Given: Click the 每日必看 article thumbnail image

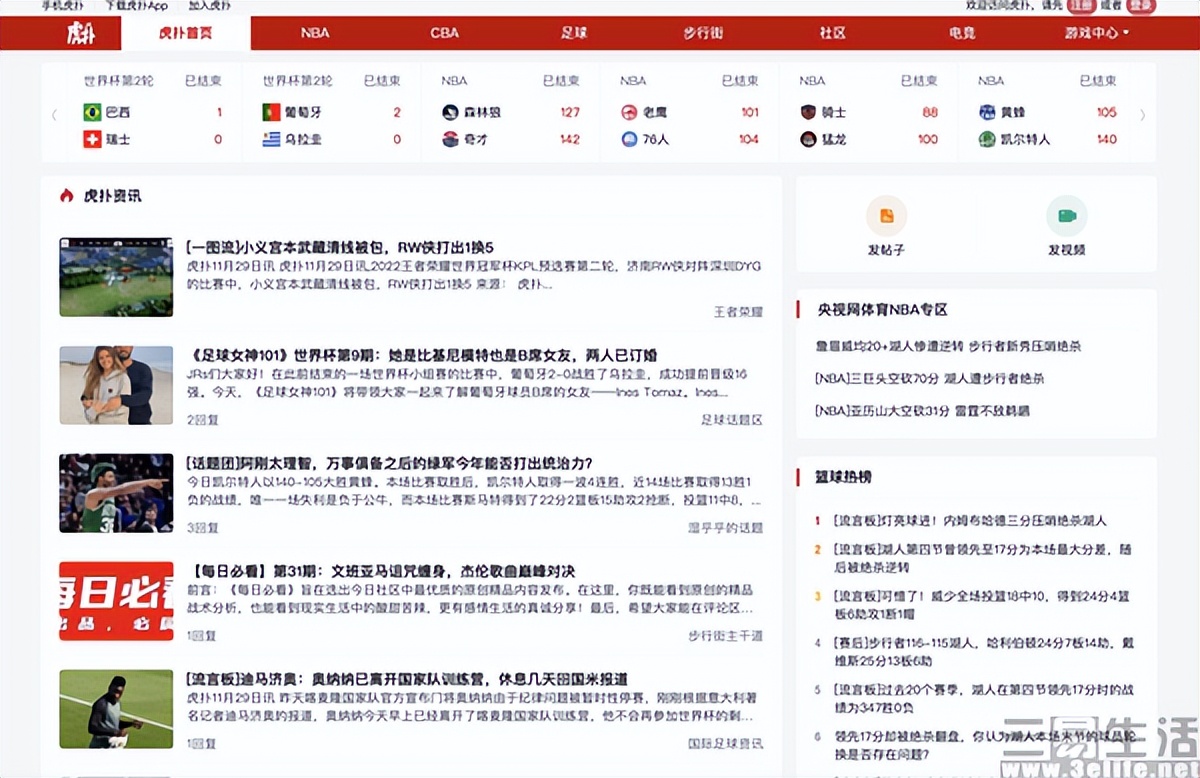Looking at the screenshot, I should pyautogui.click(x=116, y=600).
